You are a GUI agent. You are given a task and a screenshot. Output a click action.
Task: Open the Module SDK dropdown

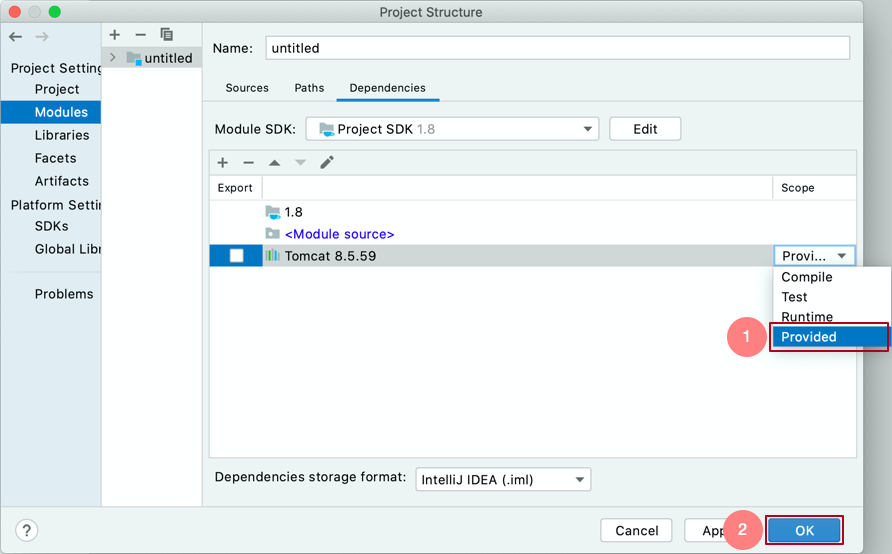452,129
